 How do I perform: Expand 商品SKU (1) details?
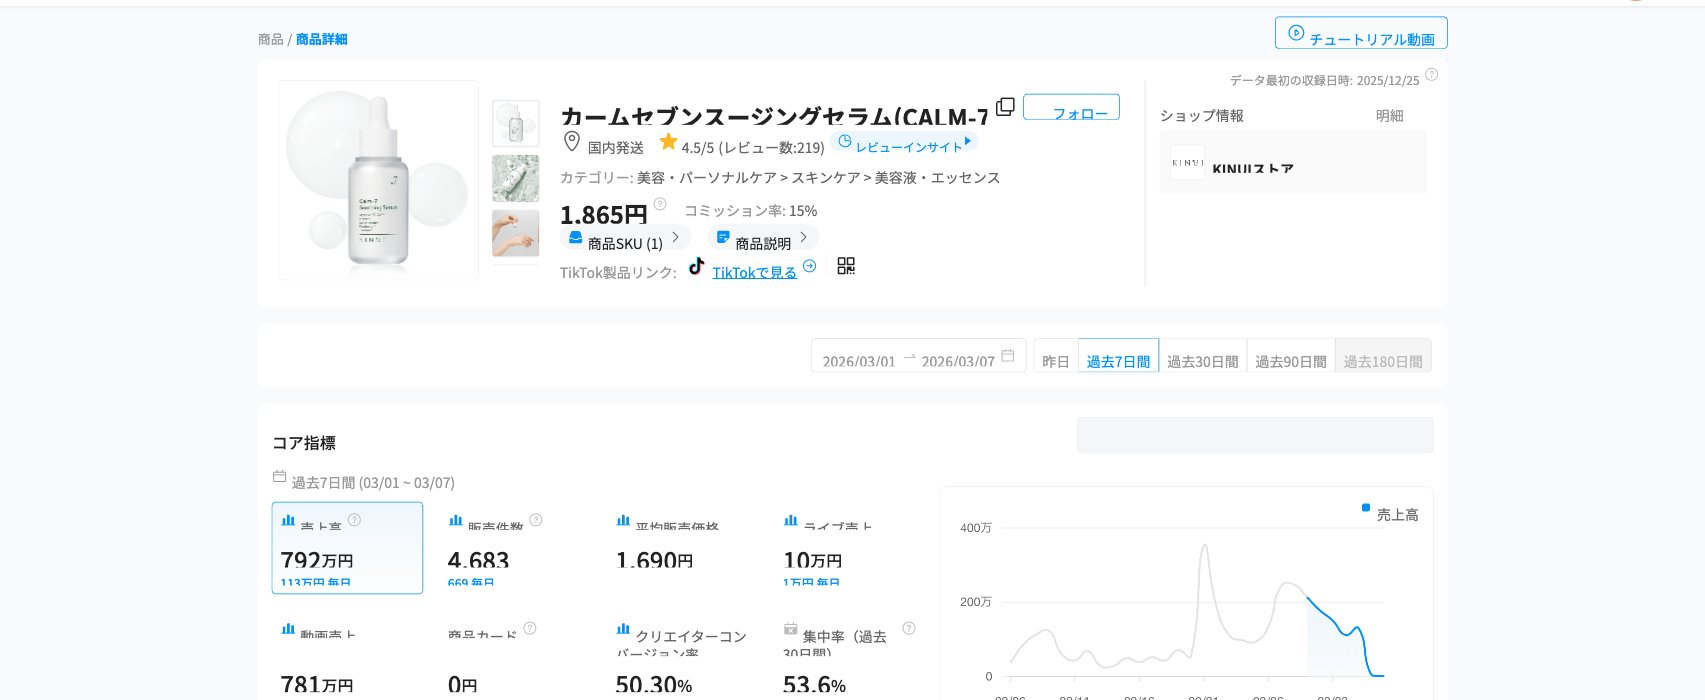click(x=624, y=238)
